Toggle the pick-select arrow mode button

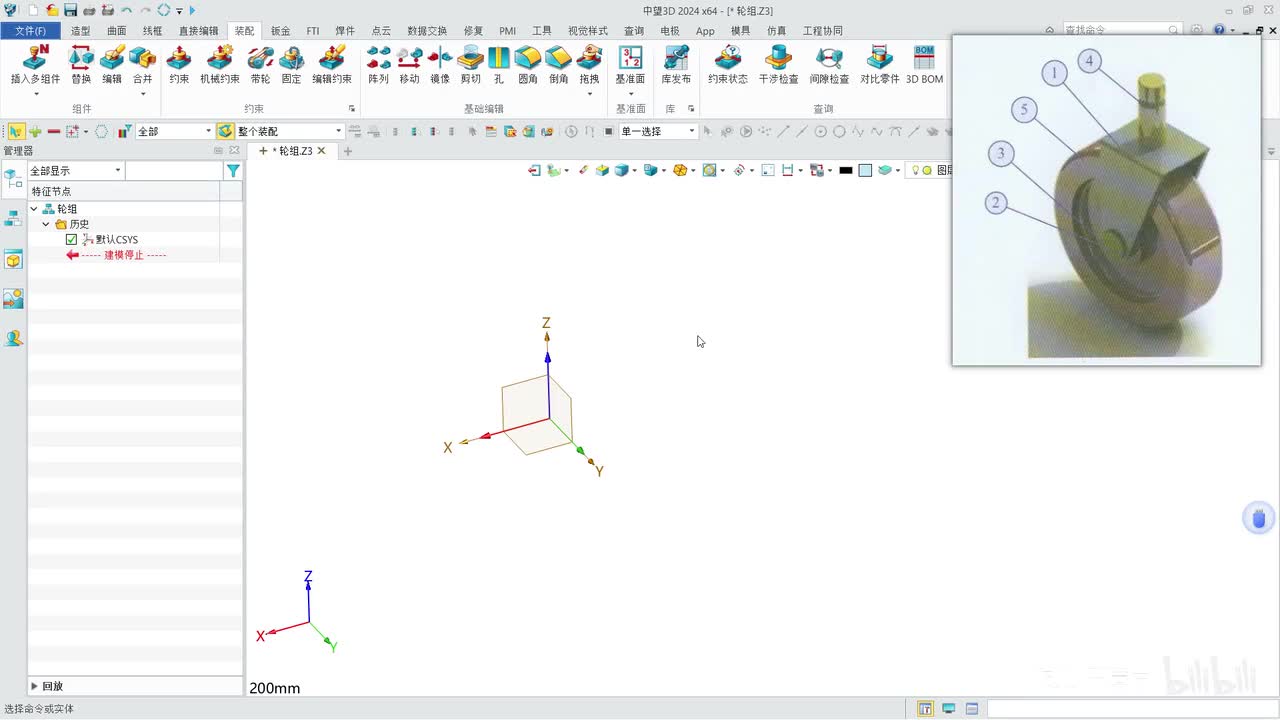pyautogui.click(x=16, y=131)
